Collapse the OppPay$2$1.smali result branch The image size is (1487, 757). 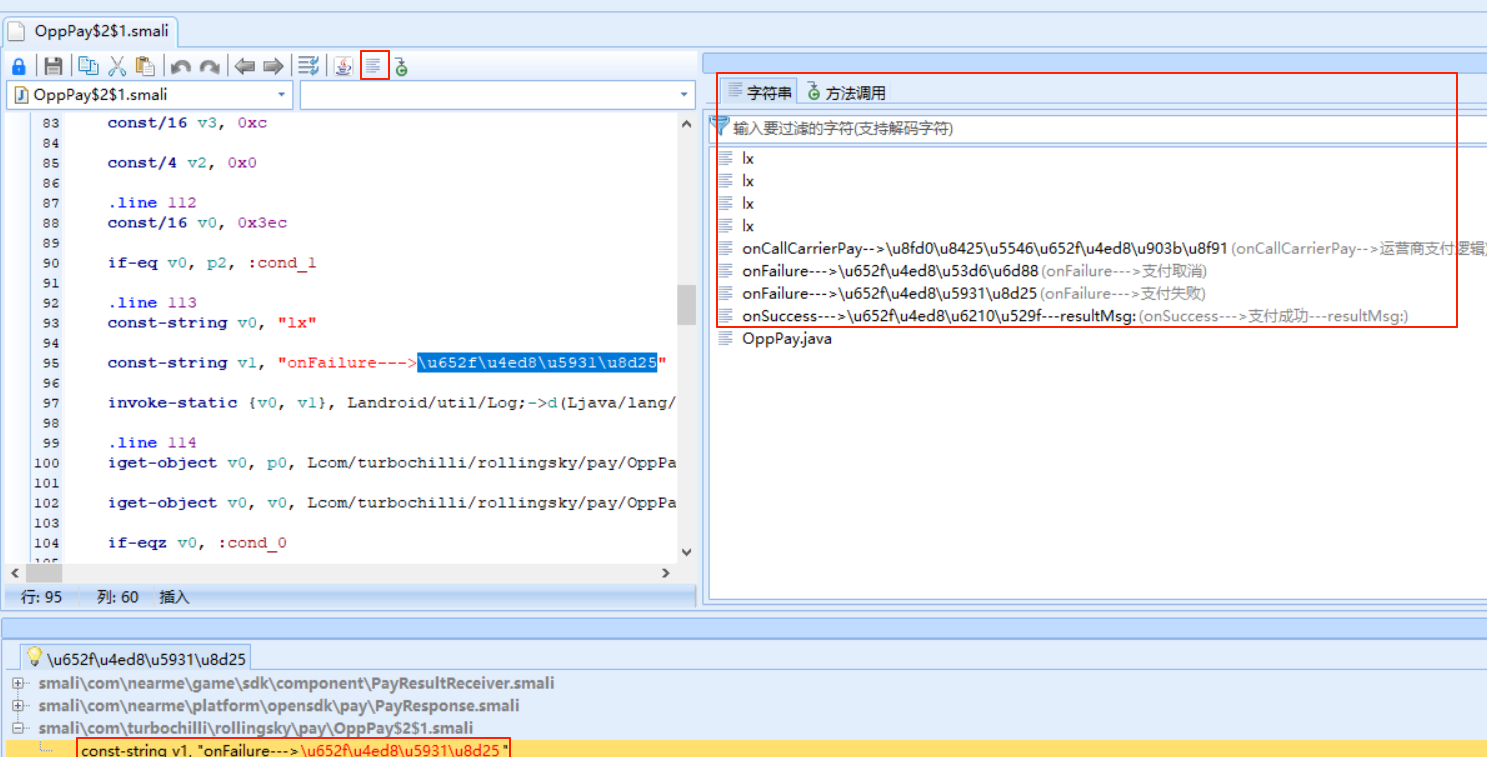[18, 728]
